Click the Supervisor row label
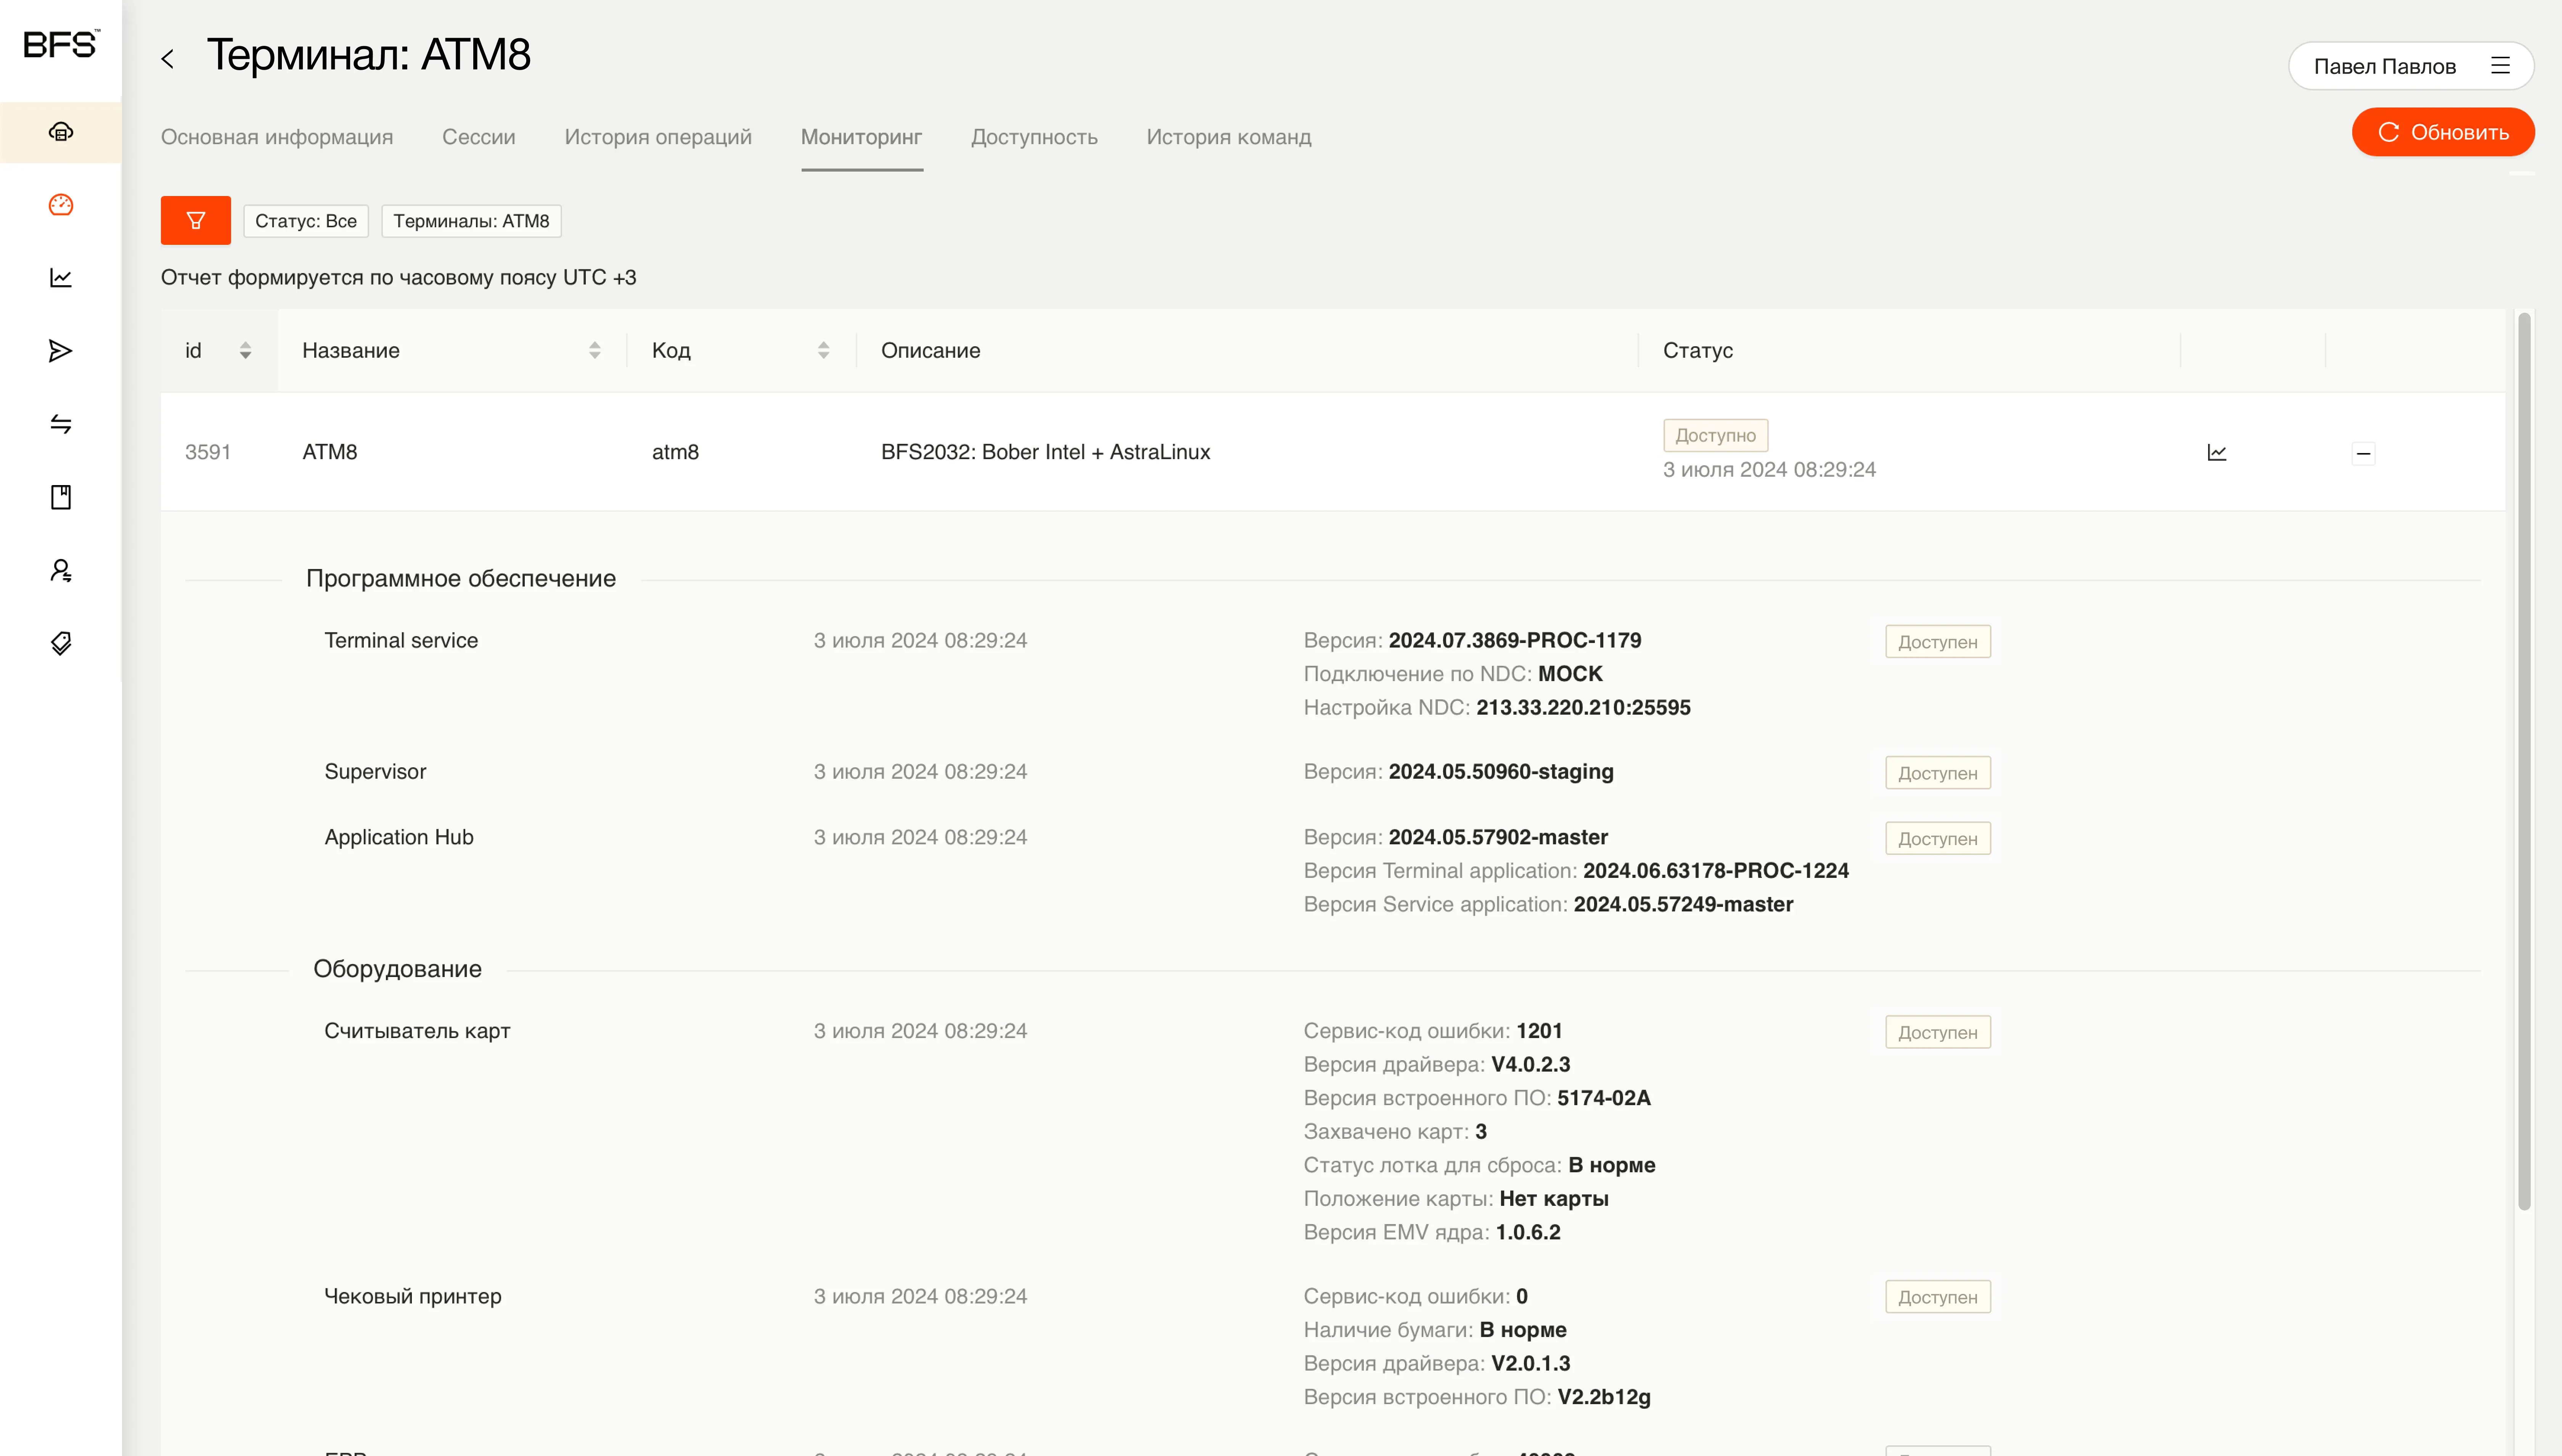2562x1456 pixels. 375,771
